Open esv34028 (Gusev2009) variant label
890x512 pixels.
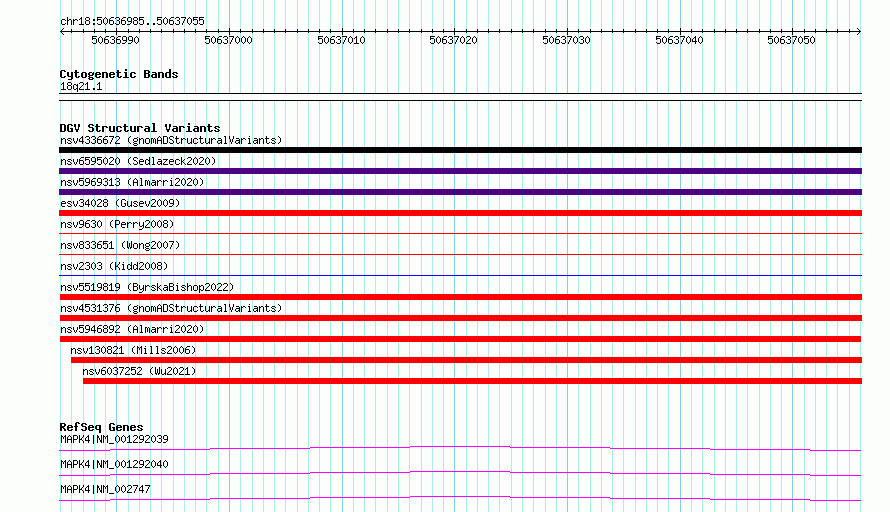click(120, 203)
